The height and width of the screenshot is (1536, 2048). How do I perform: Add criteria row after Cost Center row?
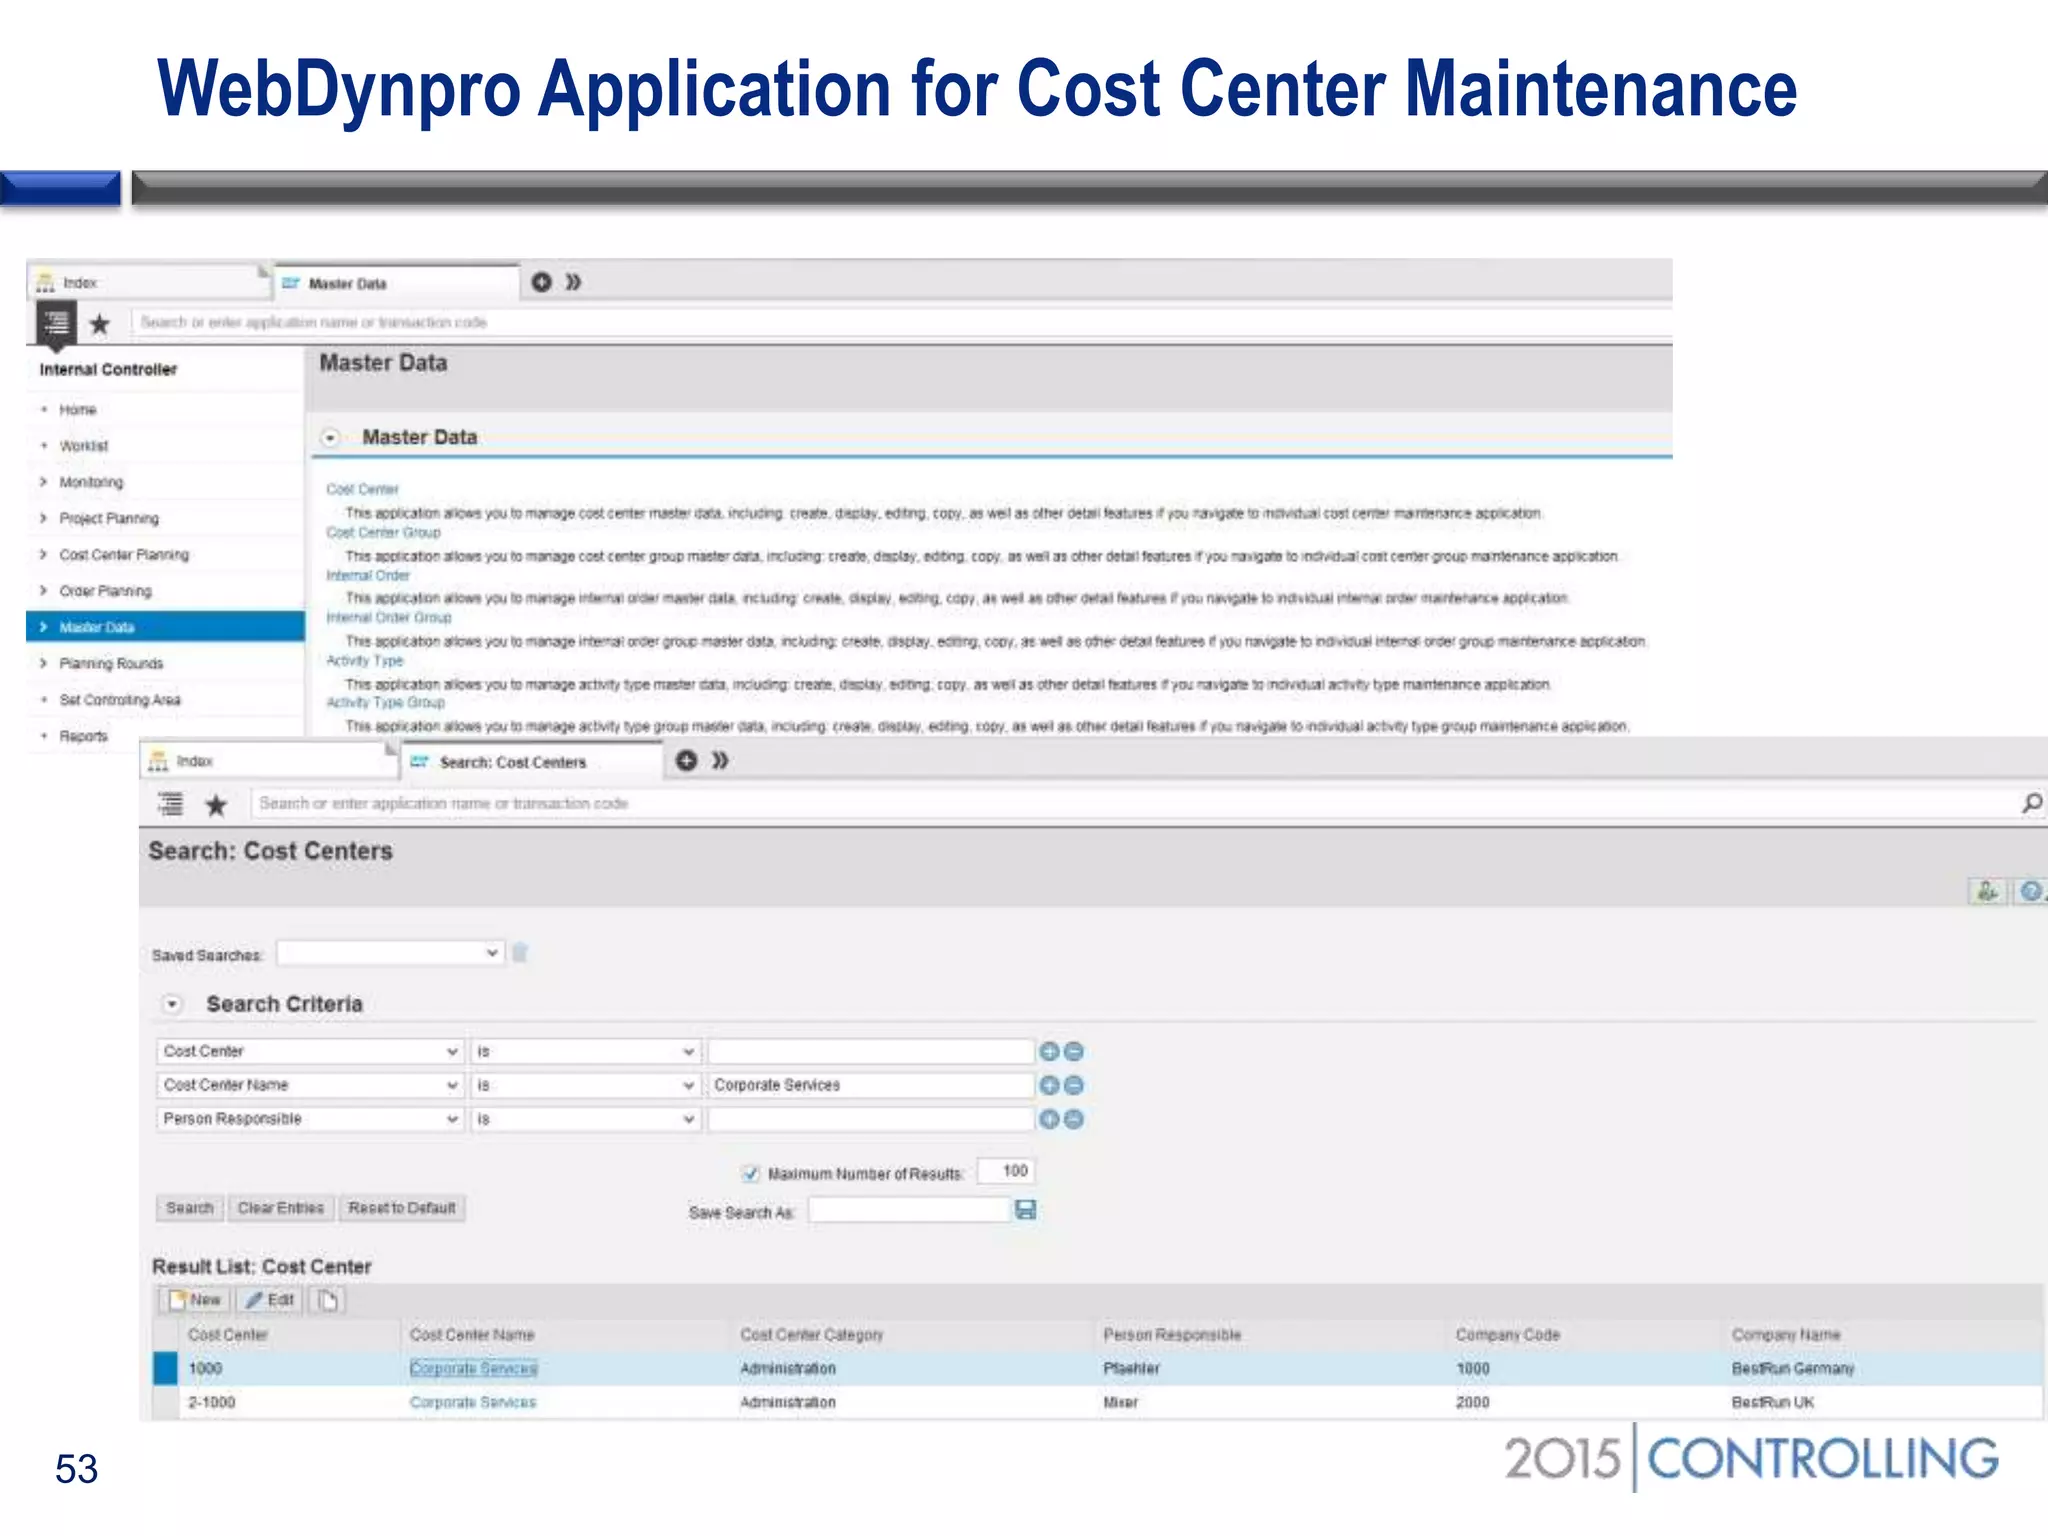click(1049, 1051)
